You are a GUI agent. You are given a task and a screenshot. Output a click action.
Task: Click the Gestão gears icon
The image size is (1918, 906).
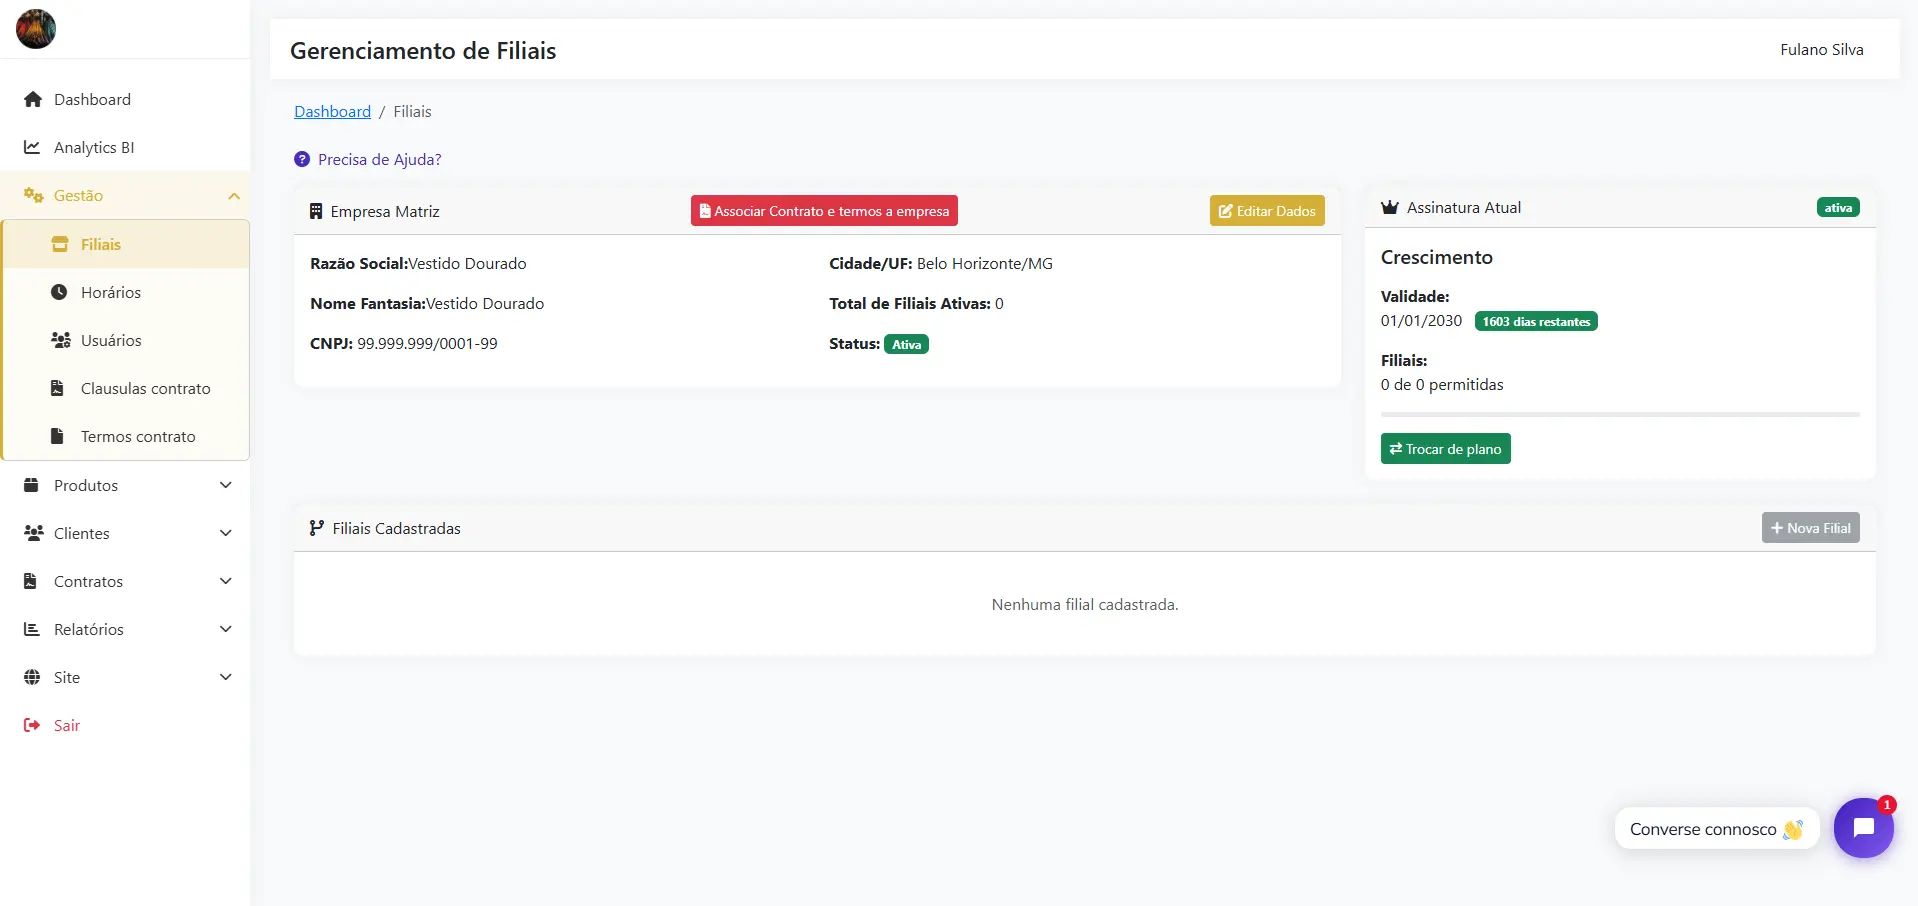click(33, 195)
